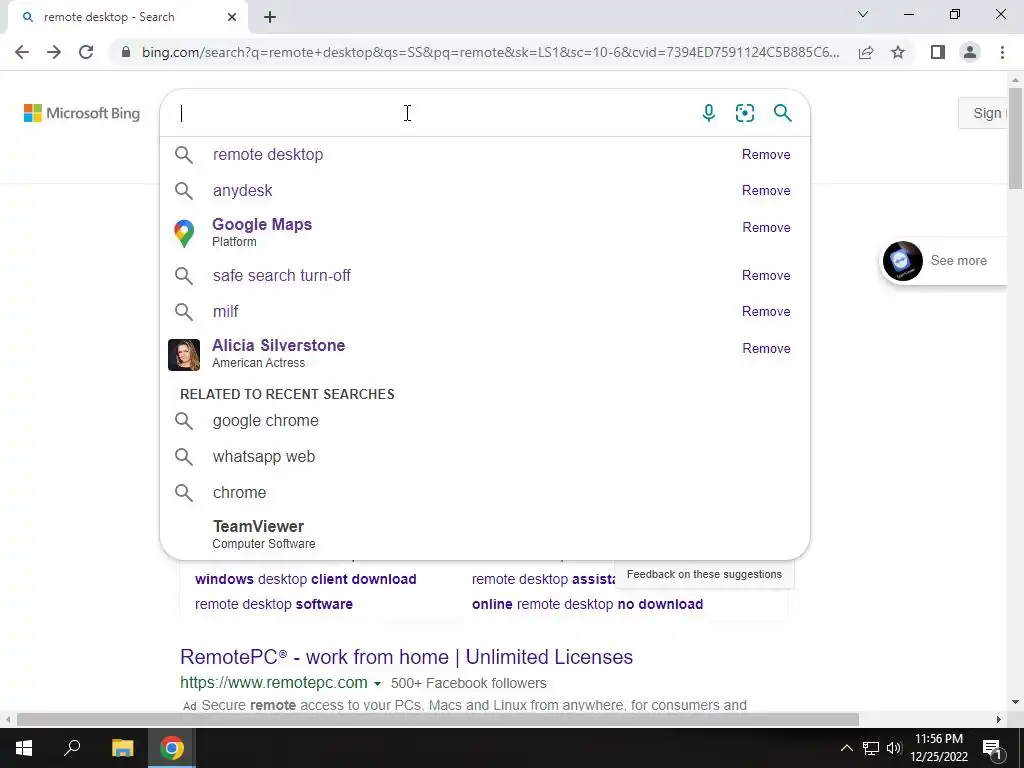Open 'remote desktop software' related search
Screen dimensions: 1024x768
(274, 604)
